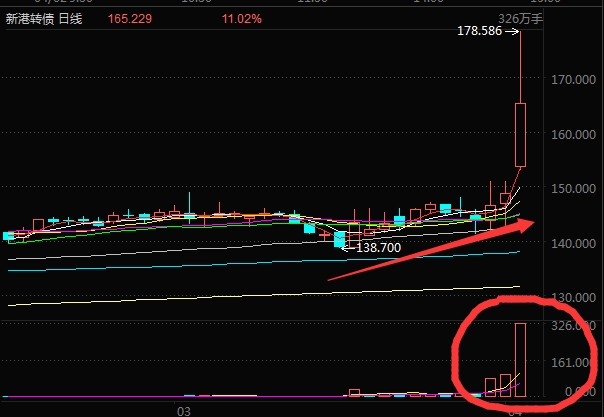Click the 11.02% change percentage

pyautogui.click(x=242, y=19)
